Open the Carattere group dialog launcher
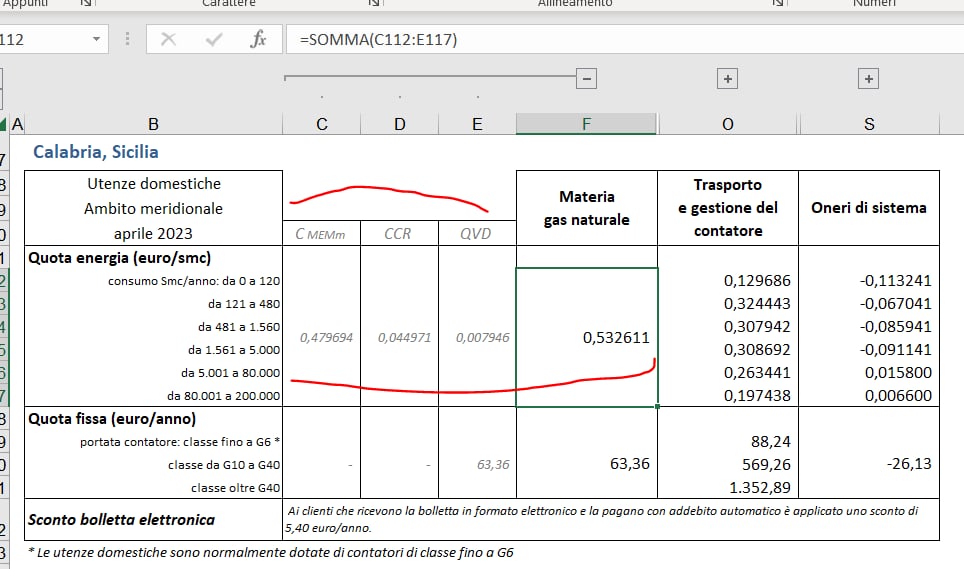 (374, 4)
